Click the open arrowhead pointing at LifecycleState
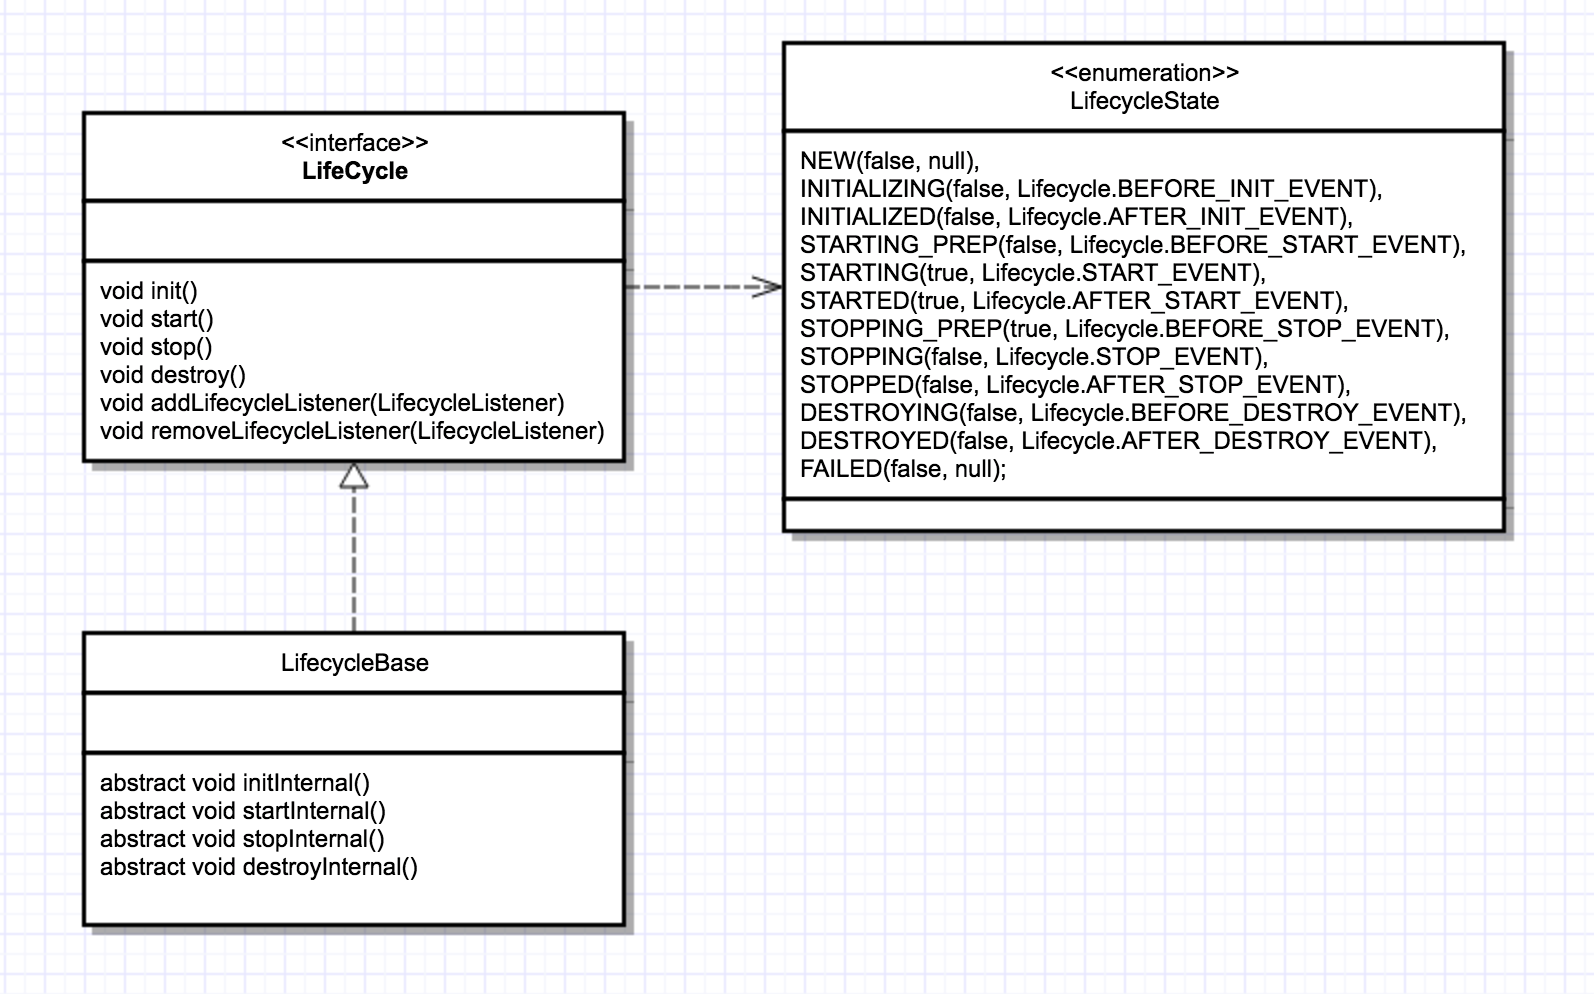1594x994 pixels. point(770,287)
